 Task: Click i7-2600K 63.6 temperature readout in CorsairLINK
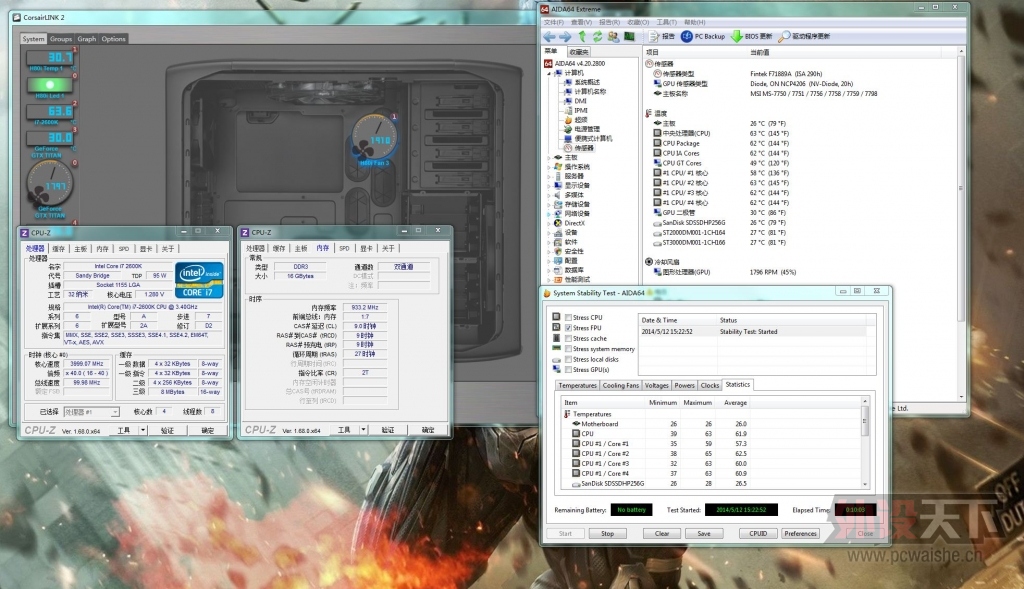pyautogui.click(x=50, y=112)
